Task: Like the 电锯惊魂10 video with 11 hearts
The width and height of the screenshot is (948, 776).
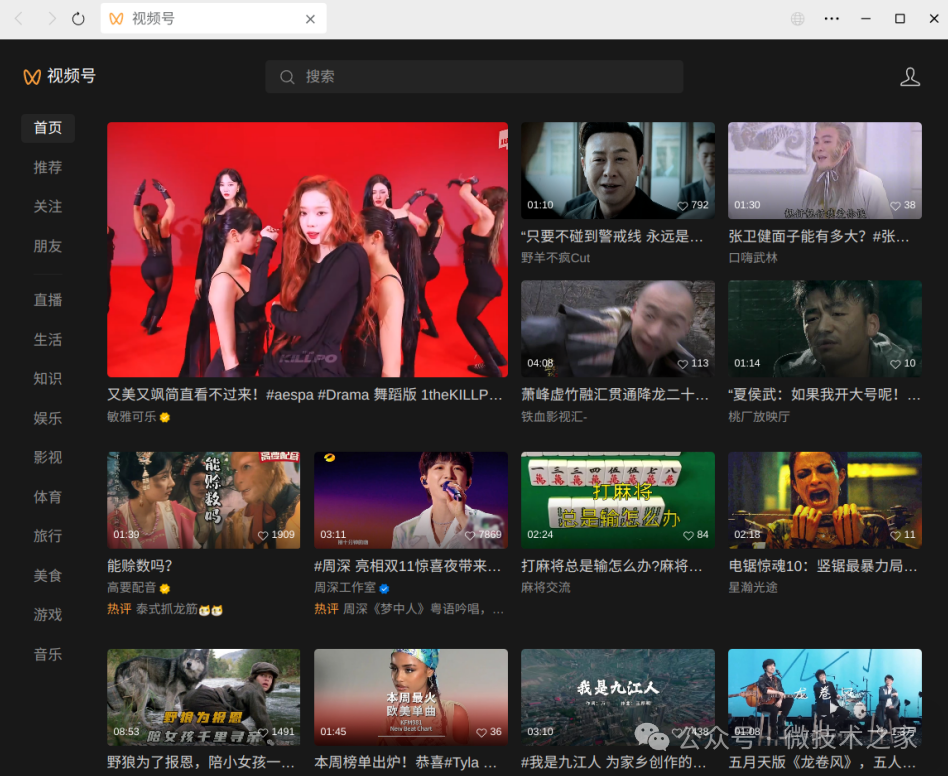Action: click(x=895, y=535)
